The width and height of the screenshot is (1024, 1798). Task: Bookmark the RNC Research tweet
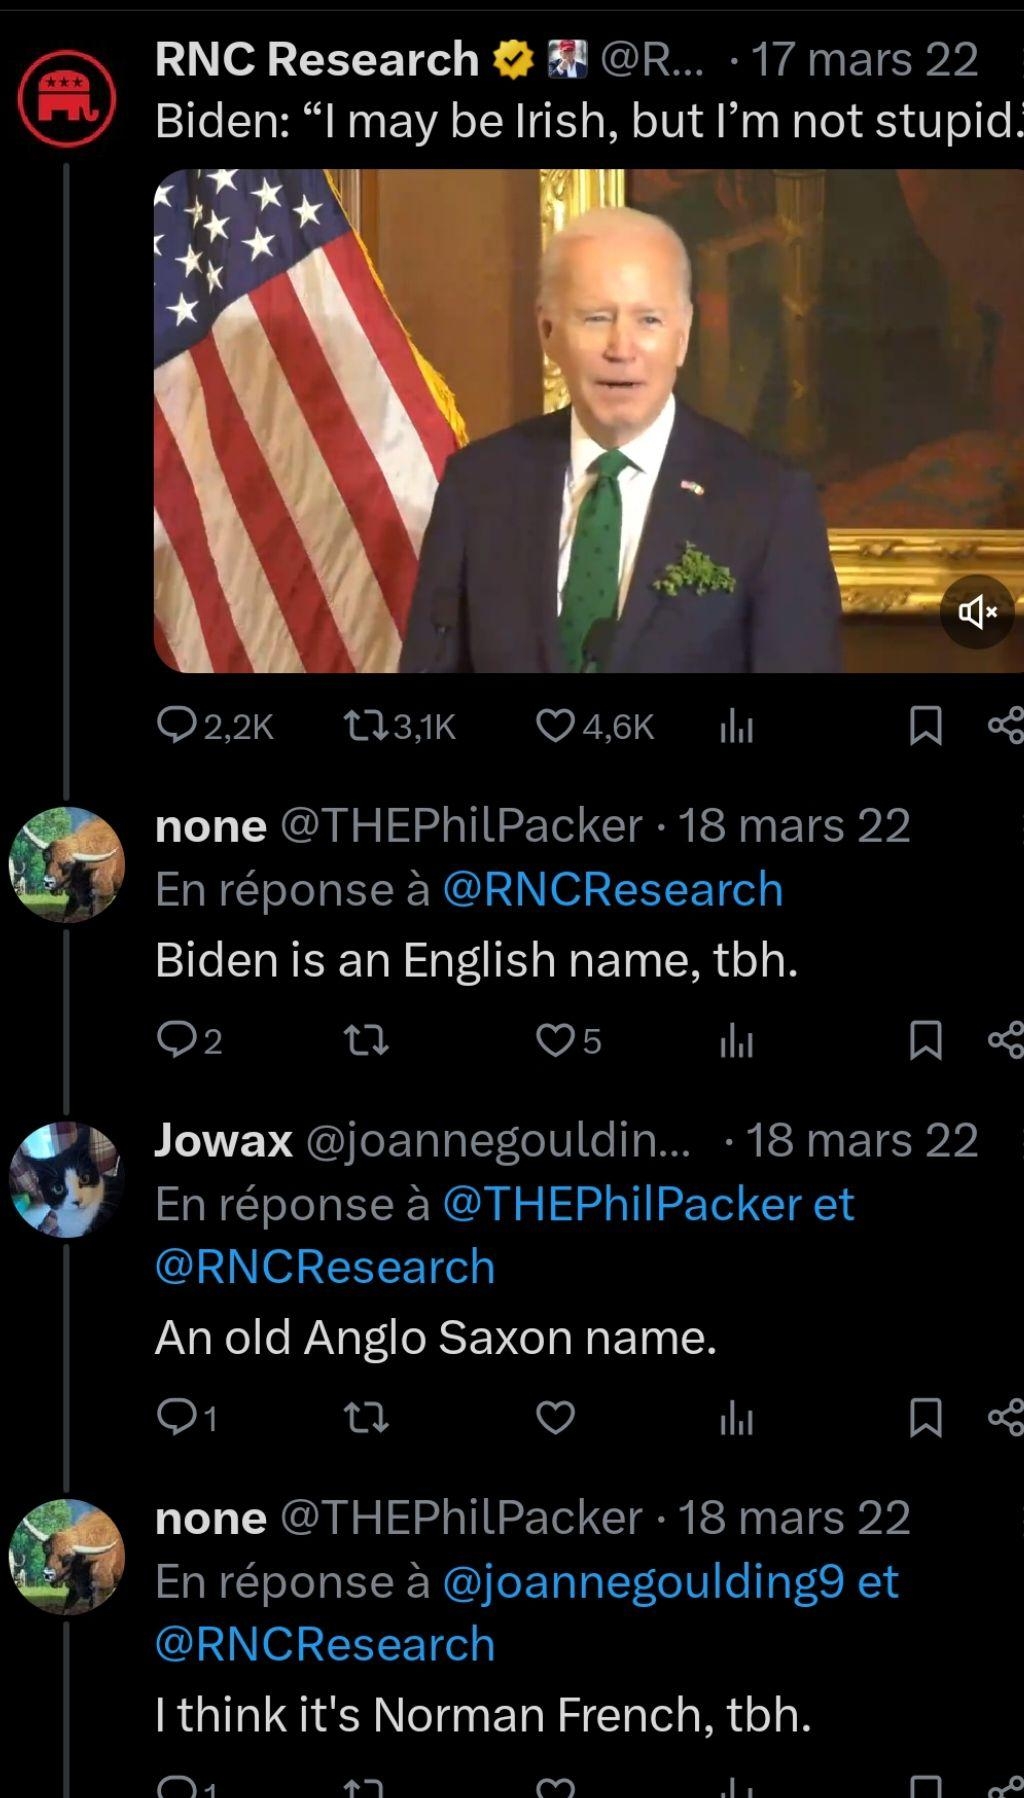coord(925,726)
